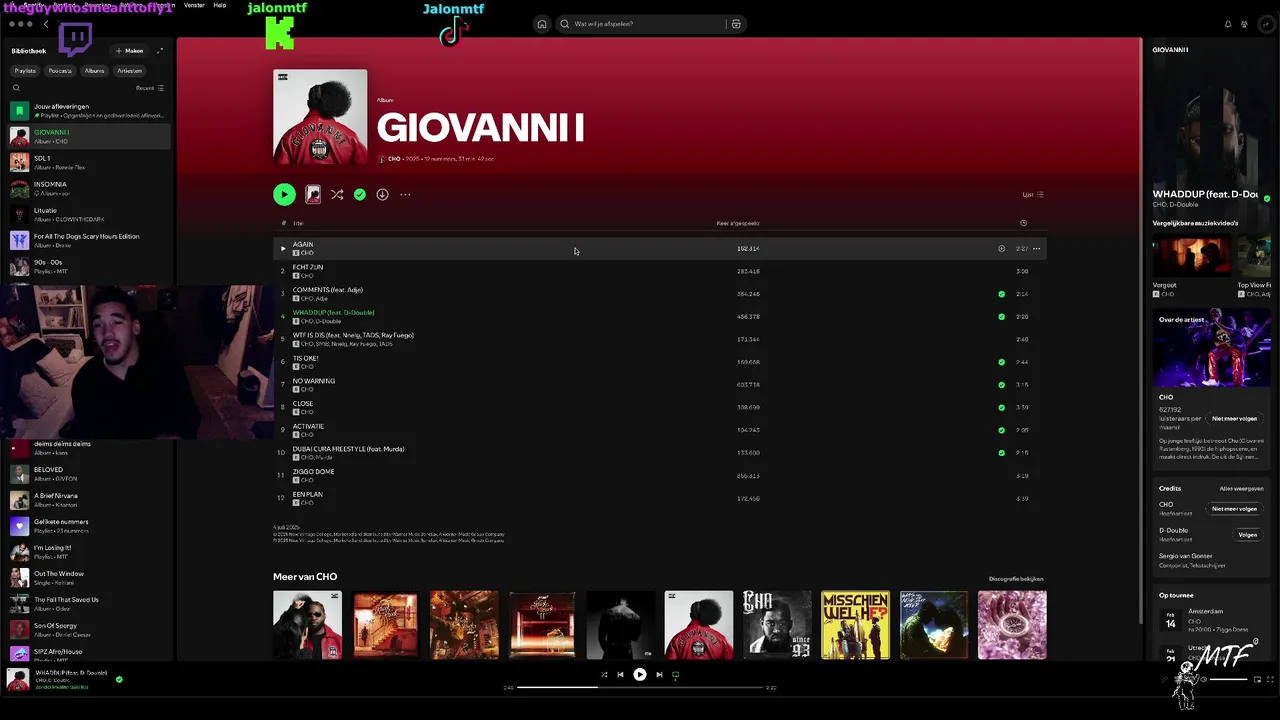The height and width of the screenshot is (720, 1280).
Task: Download the GIOVANNI I album
Action: coord(382,195)
